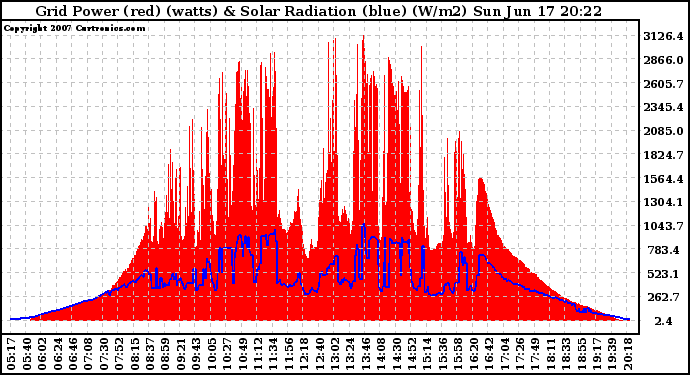Click the 07:08 time label
The width and height of the screenshot is (690, 375).
click(88, 354)
